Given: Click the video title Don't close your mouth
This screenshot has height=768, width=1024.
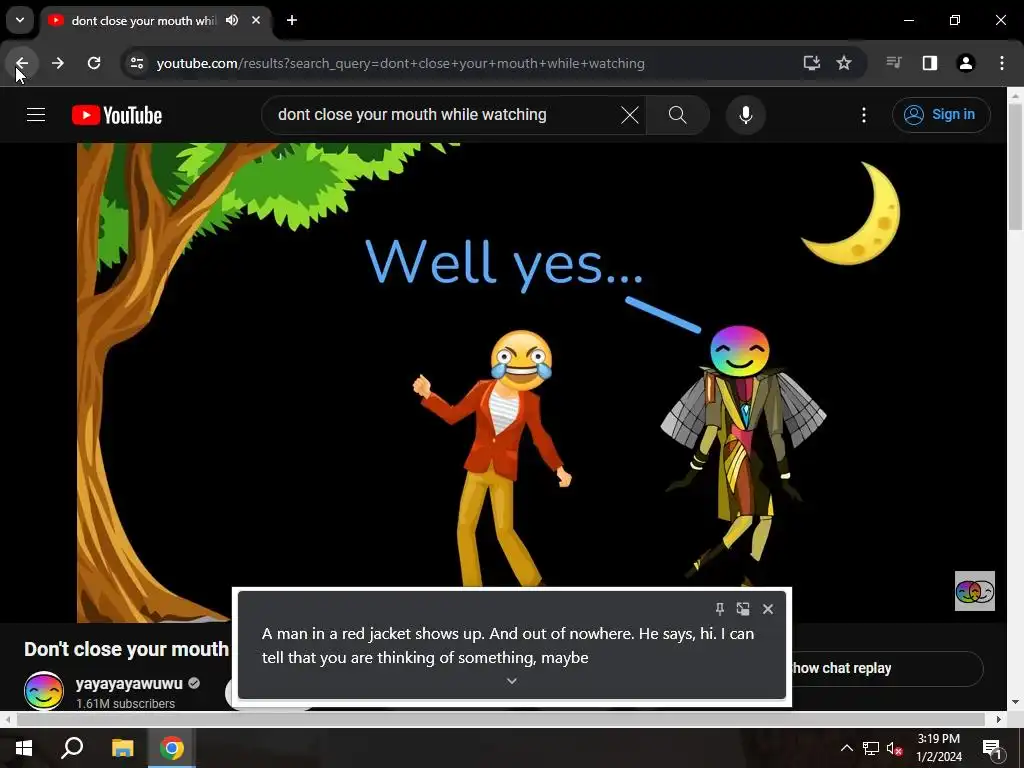Looking at the screenshot, I should pos(127,649).
